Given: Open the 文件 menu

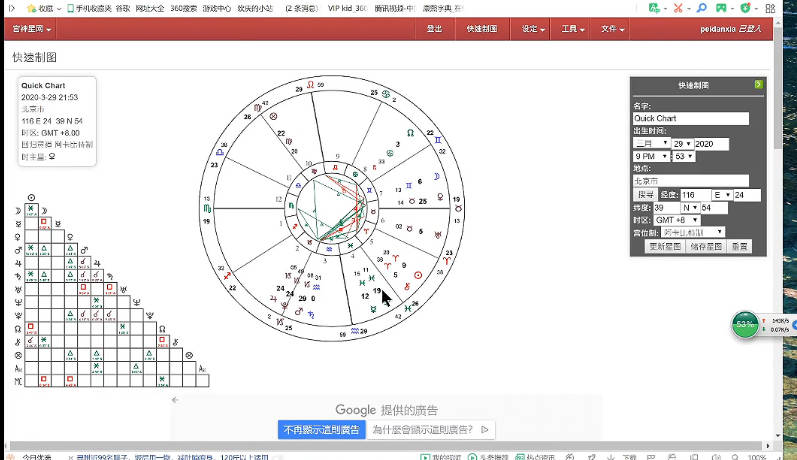Looking at the screenshot, I should pos(613,29).
